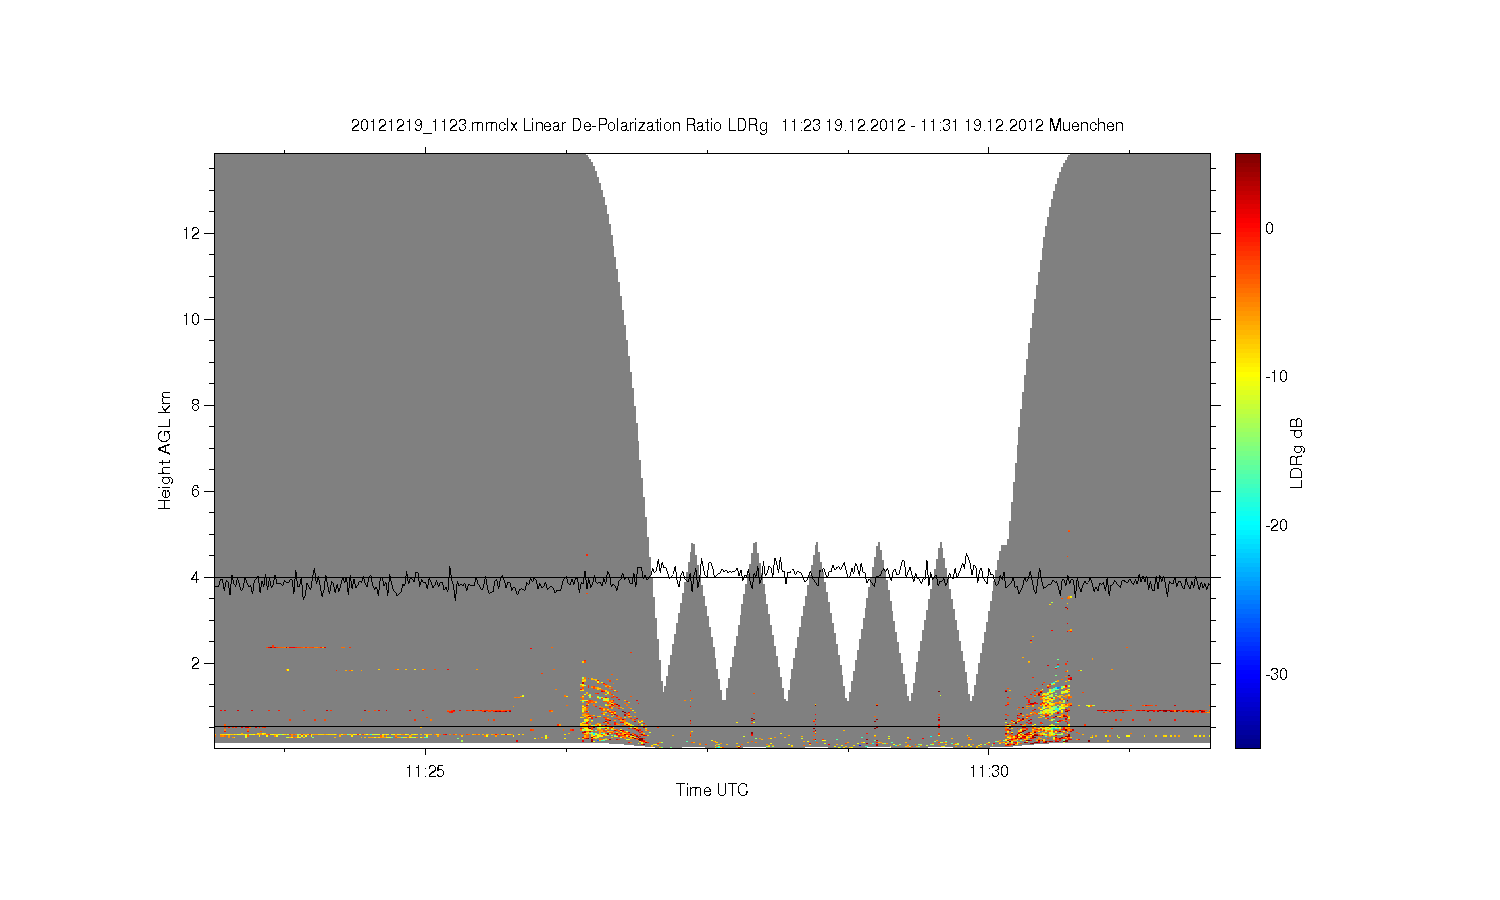The height and width of the screenshot is (900, 1500).
Task: Click the '11:30' time axis label
Action: coord(988,772)
